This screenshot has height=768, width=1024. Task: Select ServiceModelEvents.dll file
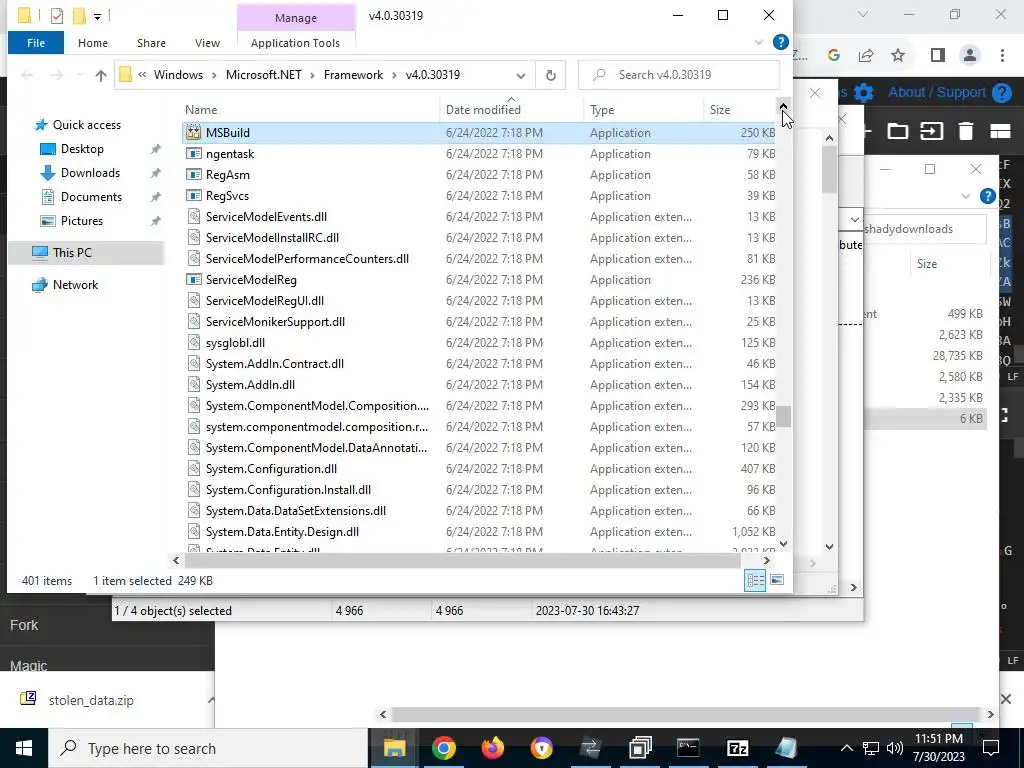pos(478,217)
